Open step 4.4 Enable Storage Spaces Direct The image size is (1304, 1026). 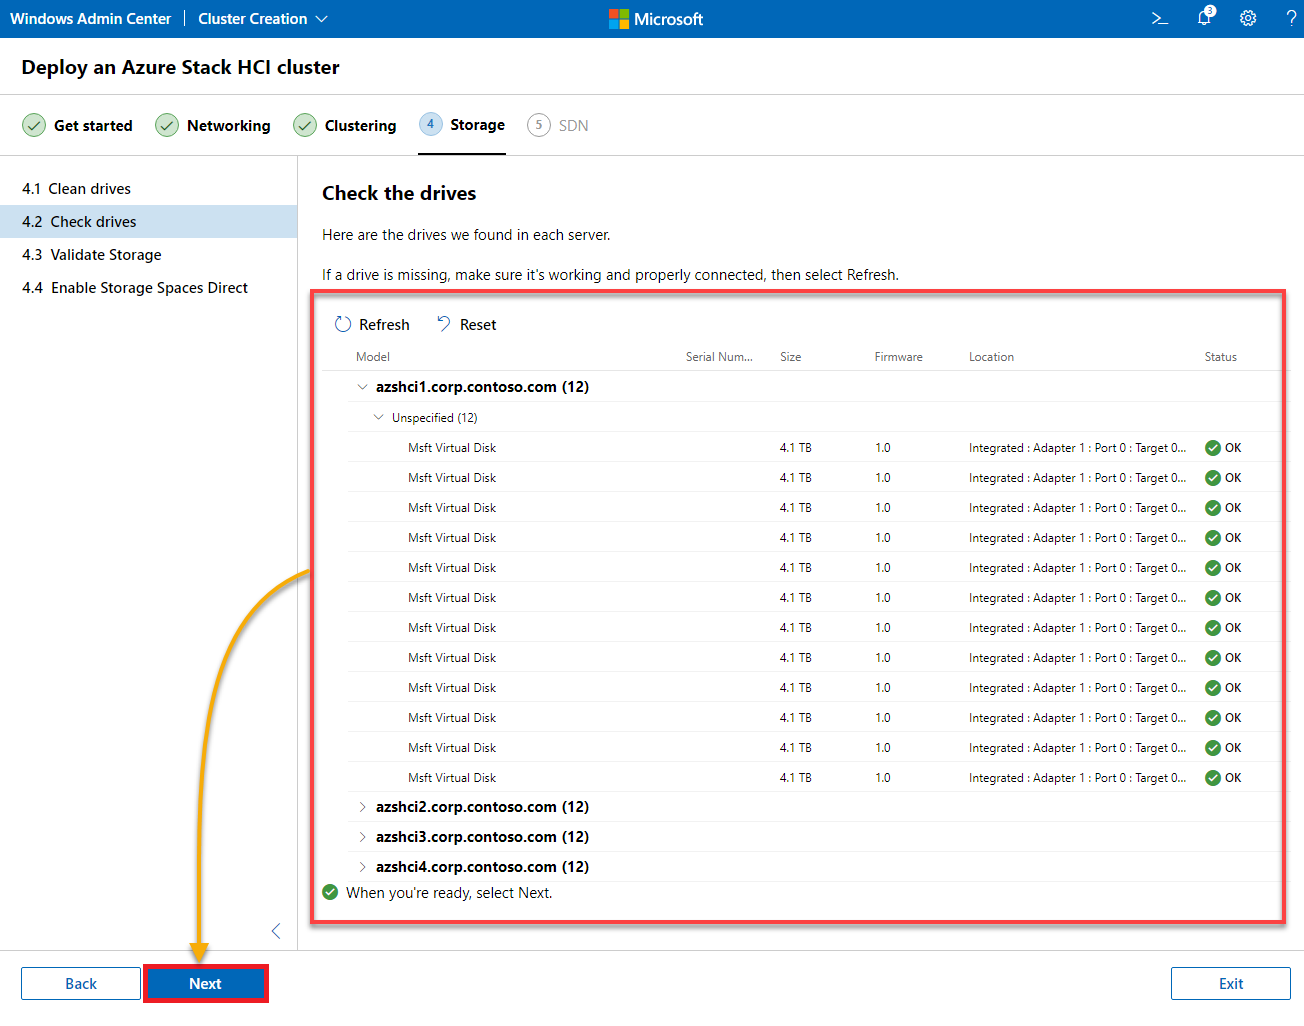point(148,288)
